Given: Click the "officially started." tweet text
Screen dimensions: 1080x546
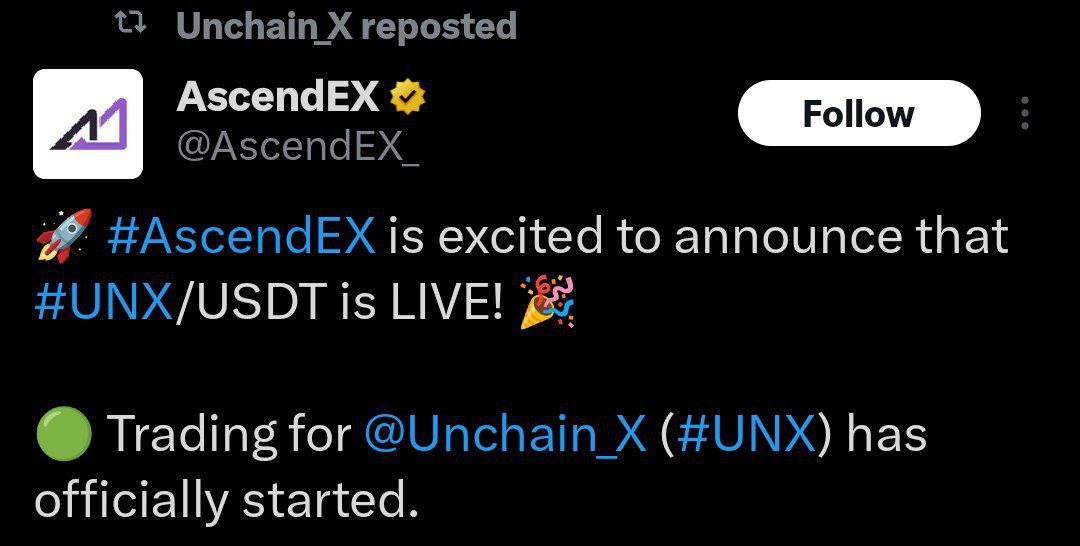Looking at the screenshot, I should (x=227, y=501).
